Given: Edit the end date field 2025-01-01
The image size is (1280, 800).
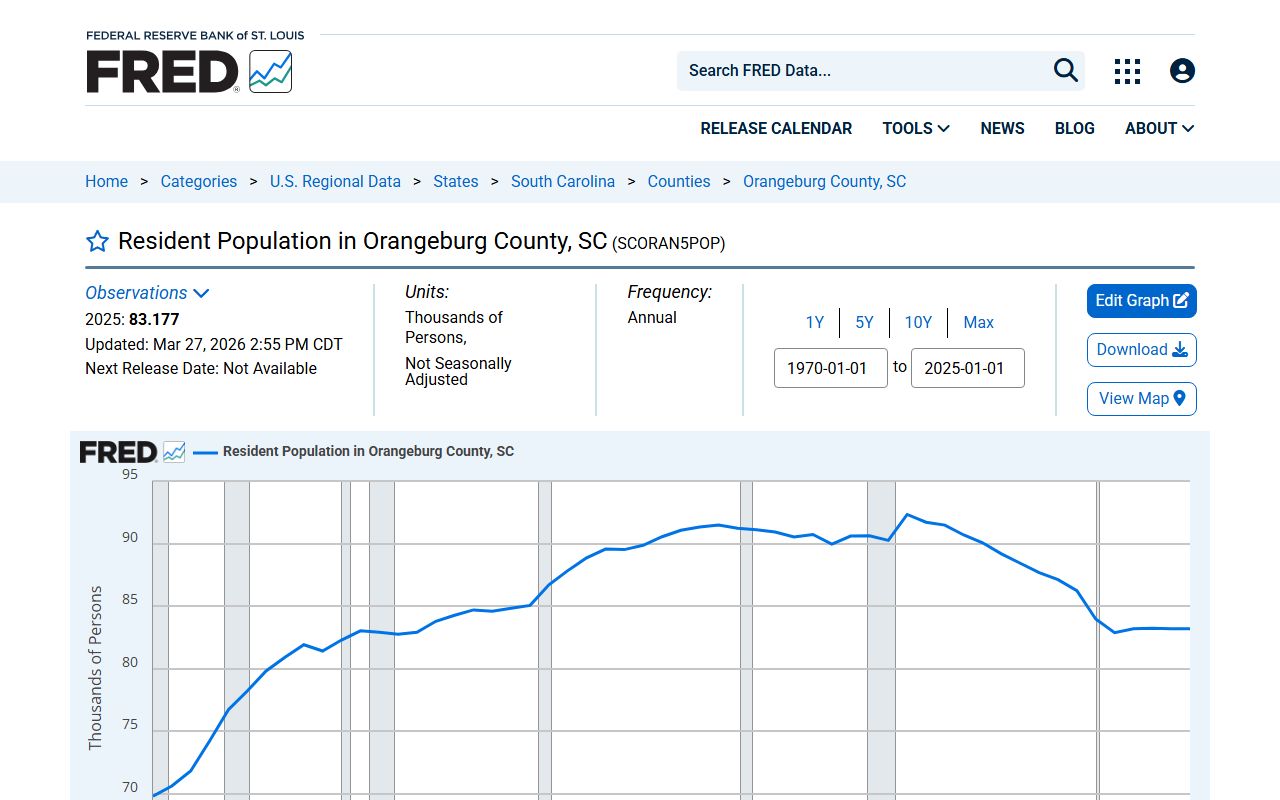Looking at the screenshot, I should click(968, 368).
